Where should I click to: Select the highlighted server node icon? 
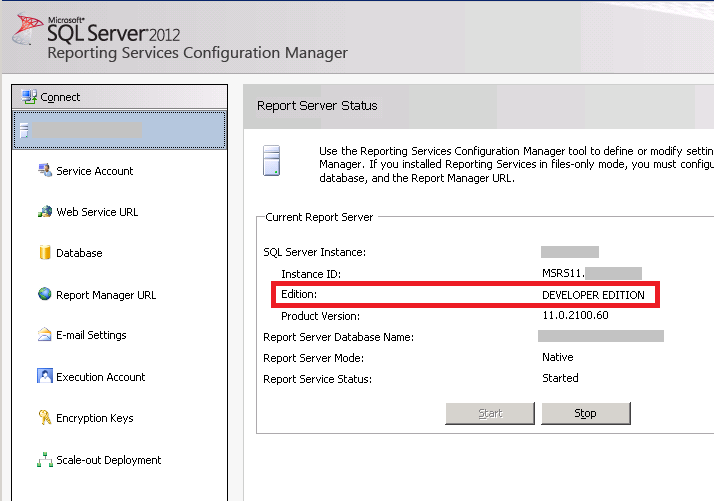tap(24, 130)
